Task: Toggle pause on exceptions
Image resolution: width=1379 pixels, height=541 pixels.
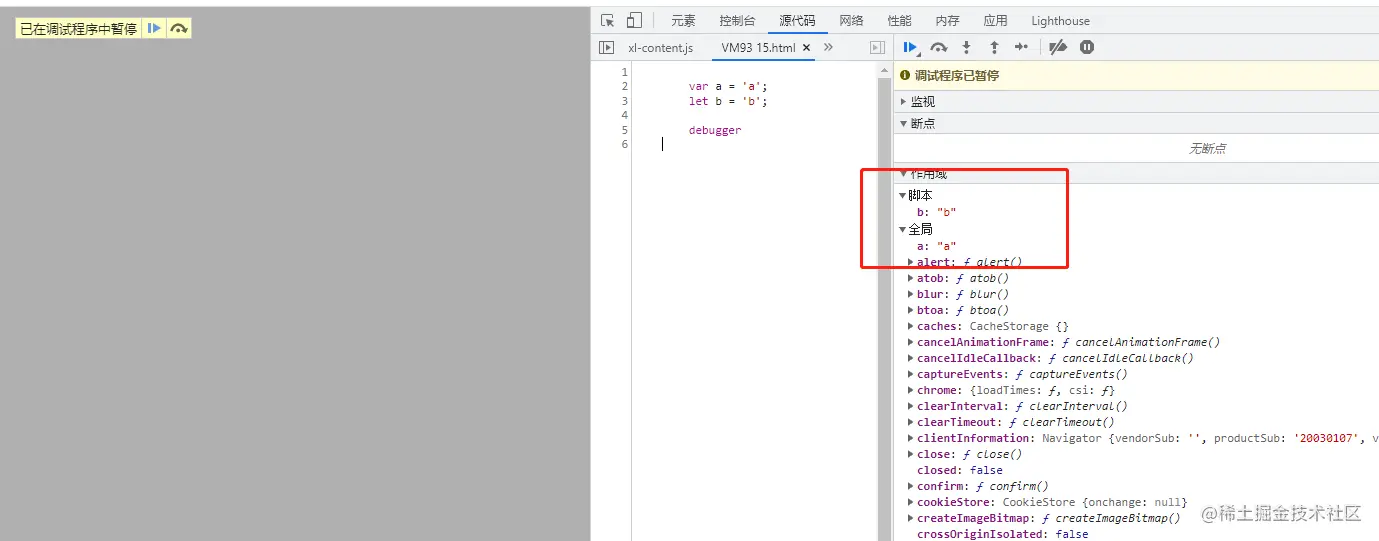Action: [1087, 47]
